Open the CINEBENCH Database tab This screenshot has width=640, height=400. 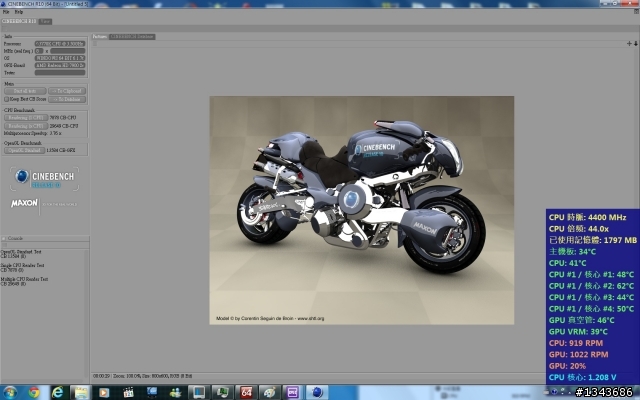coord(132,37)
